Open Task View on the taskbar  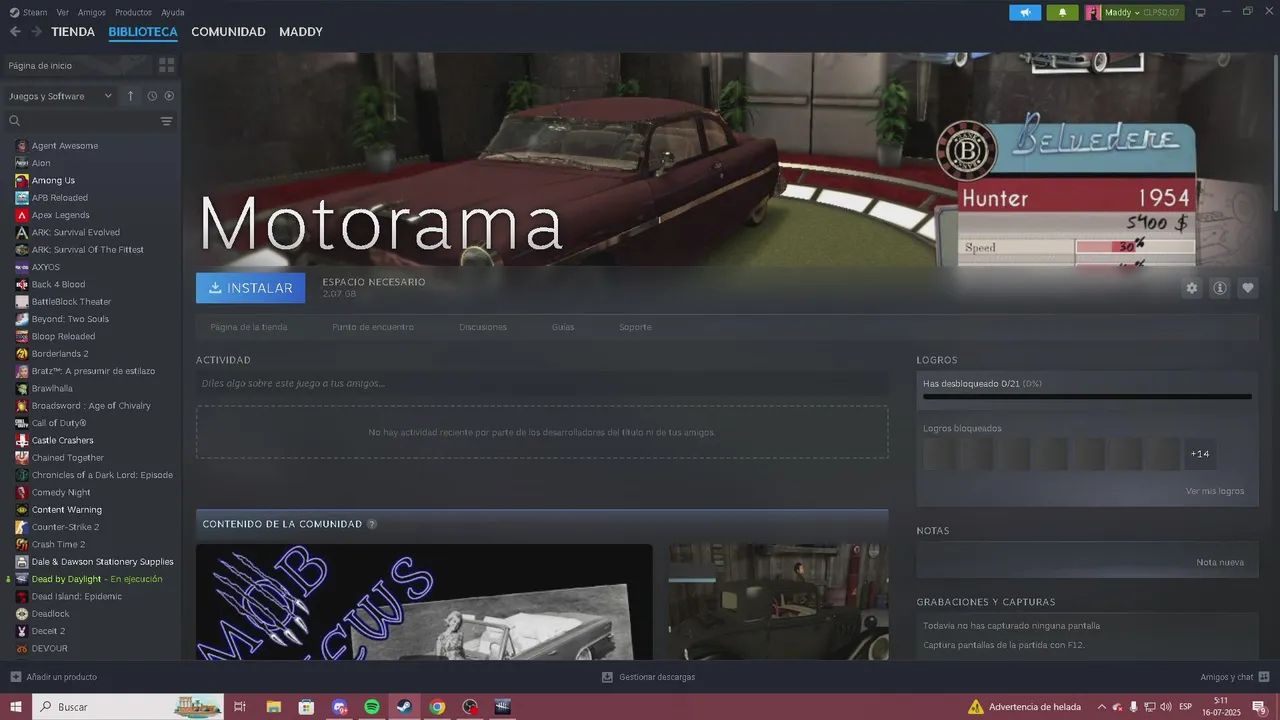(x=240, y=707)
